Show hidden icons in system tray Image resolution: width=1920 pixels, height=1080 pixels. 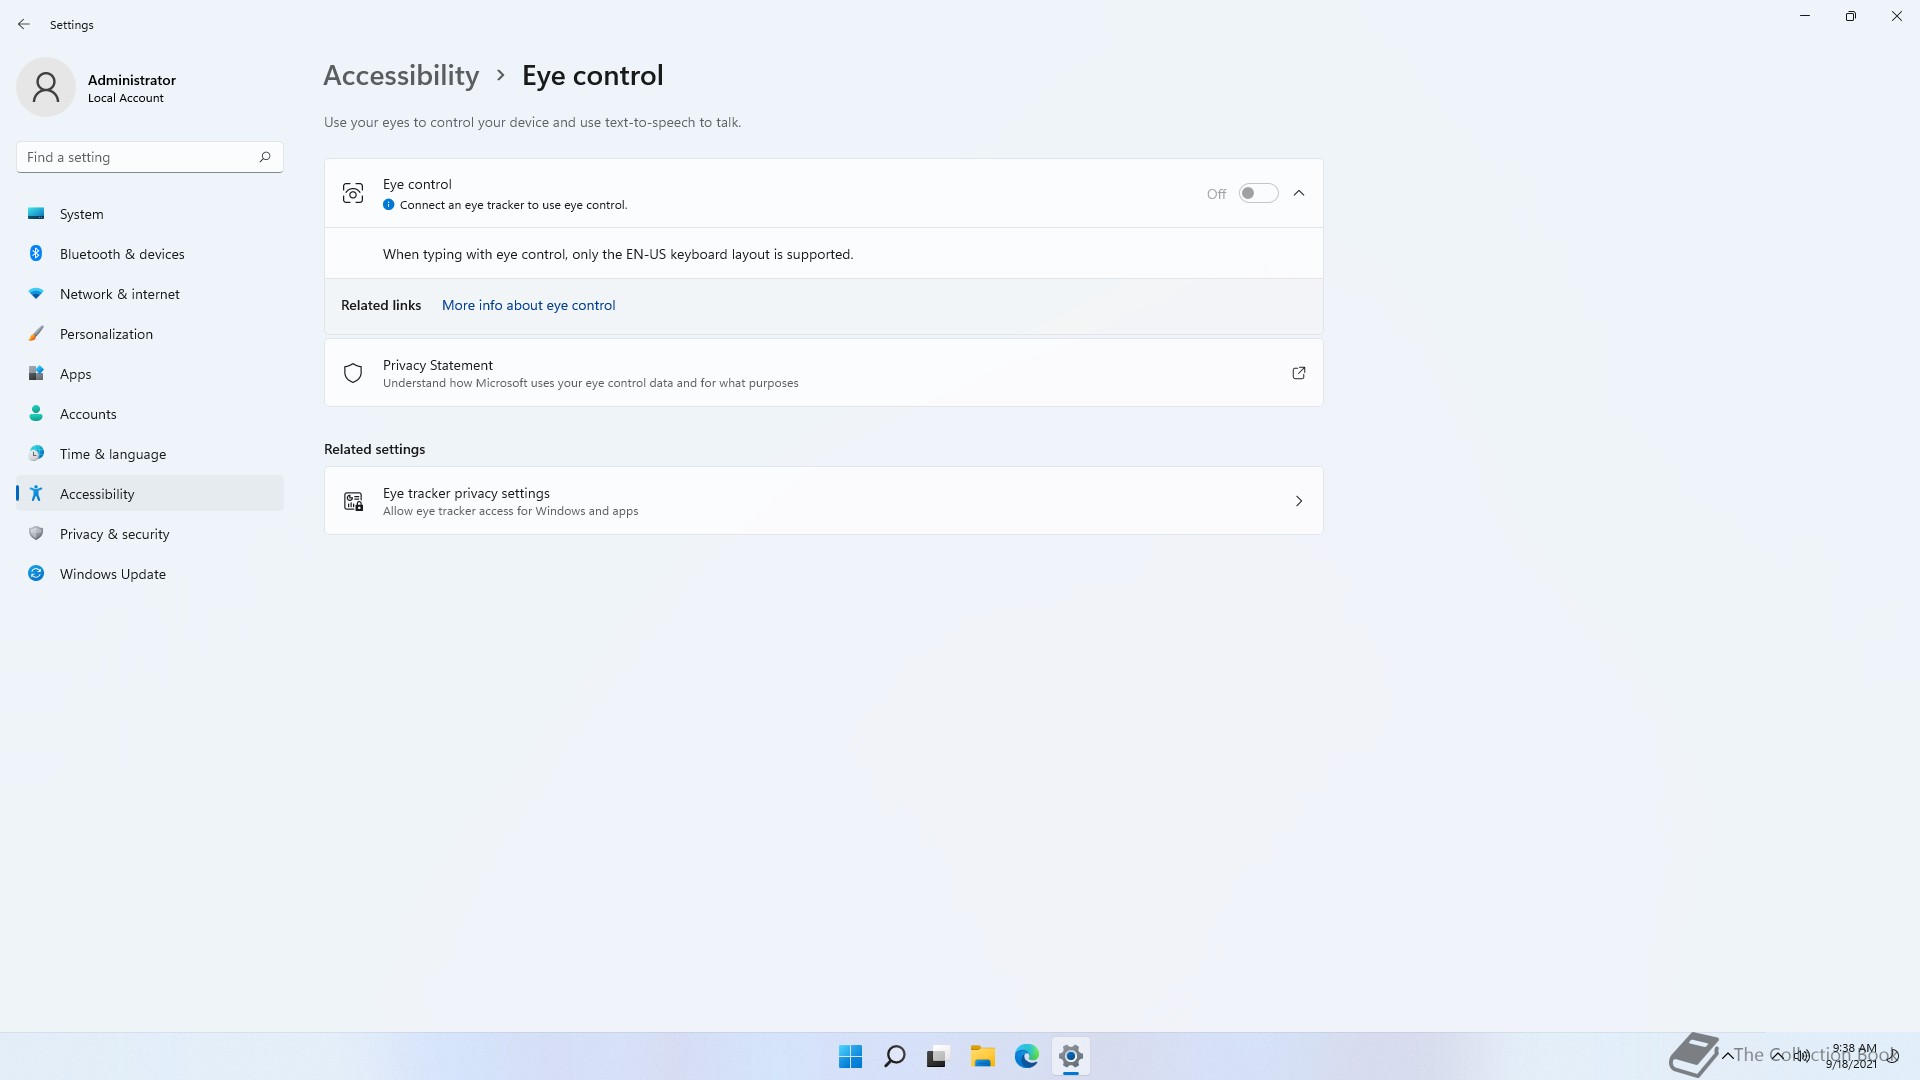1727,1056
